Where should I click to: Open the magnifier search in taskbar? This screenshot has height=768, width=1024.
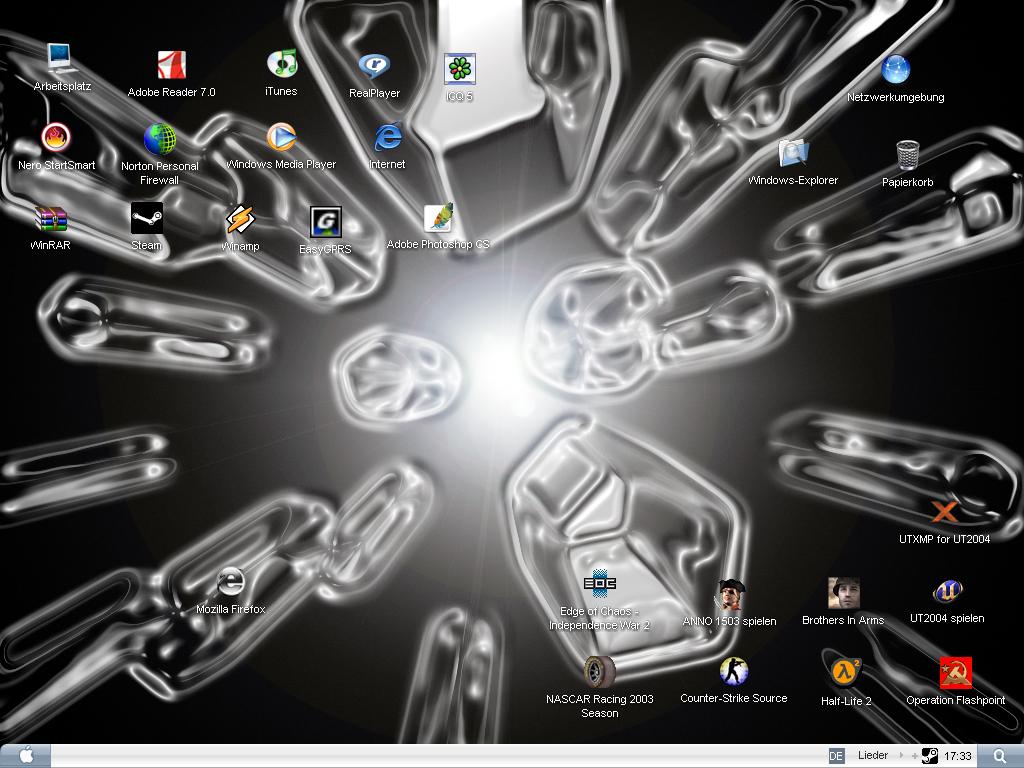pos(1000,756)
